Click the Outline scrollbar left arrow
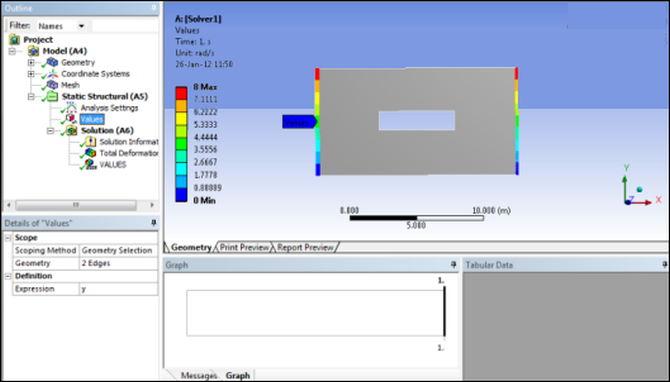Viewport: 670px width, 382px height. point(9,205)
